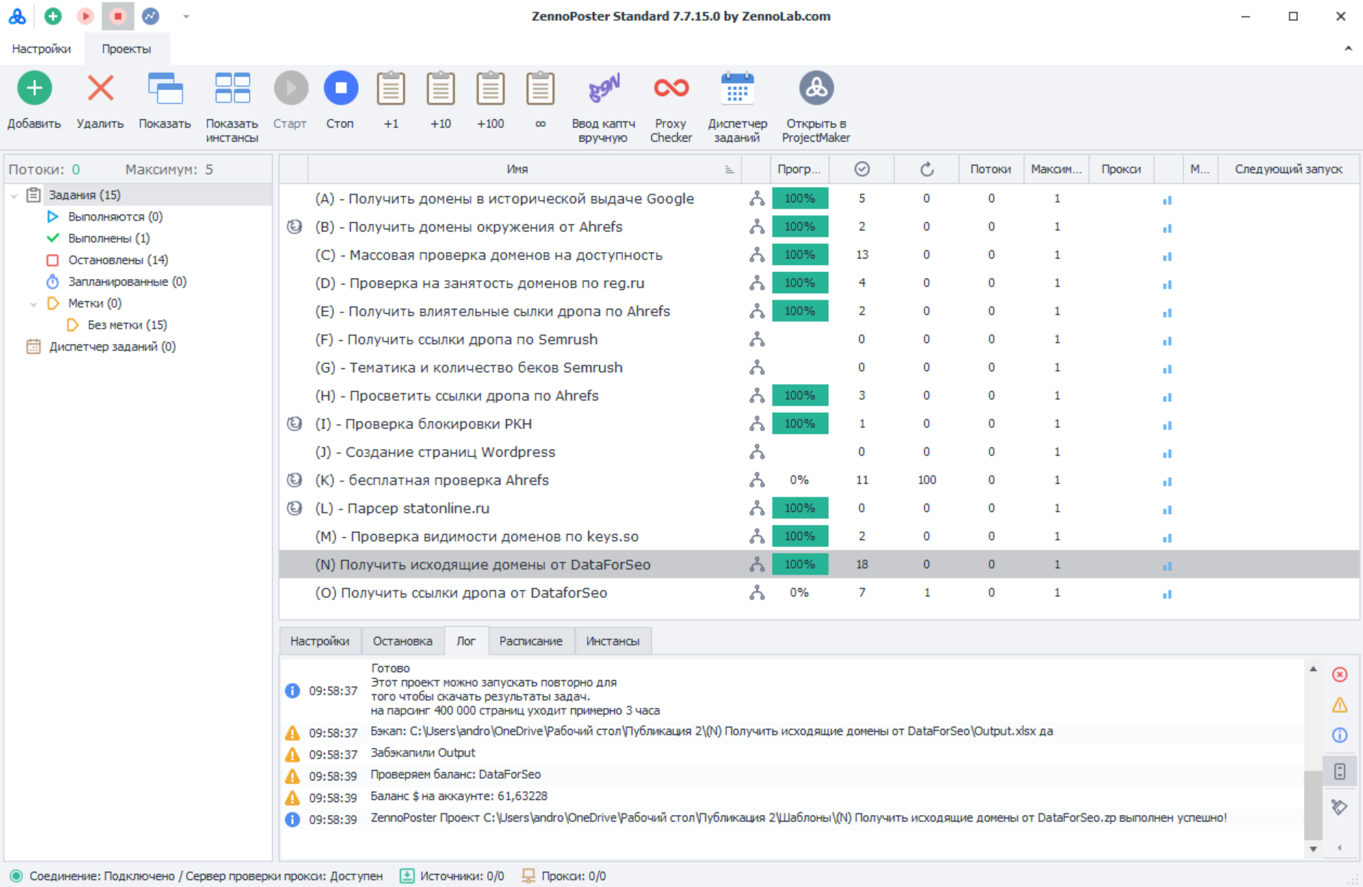The height and width of the screenshot is (887, 1363).
Task: Toggle the warning messages filter in log
Action: 1340,705
